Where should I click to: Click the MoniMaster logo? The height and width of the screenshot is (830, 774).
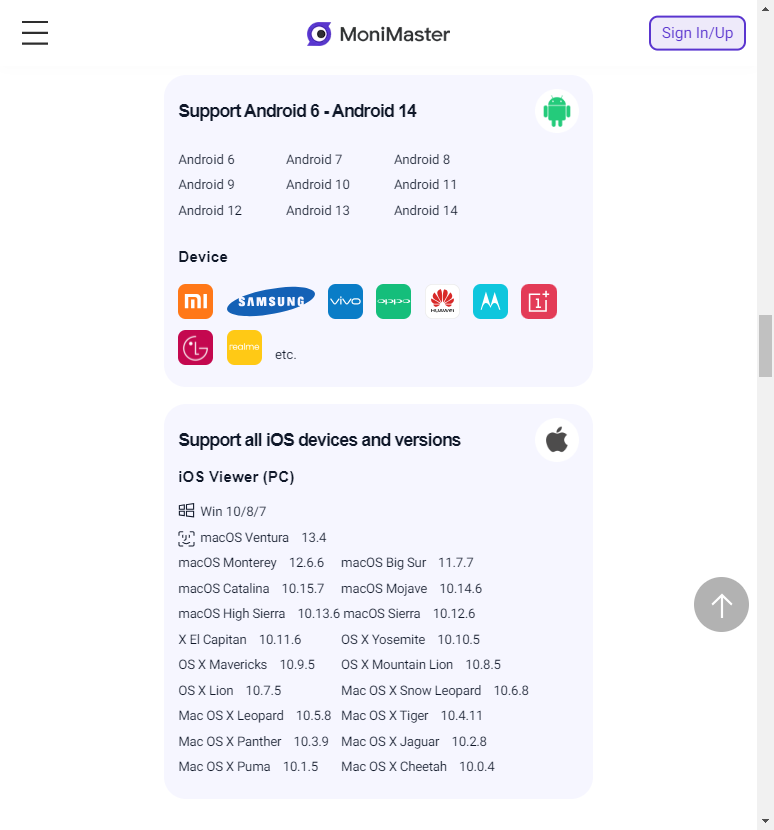[x=378, y=34]
